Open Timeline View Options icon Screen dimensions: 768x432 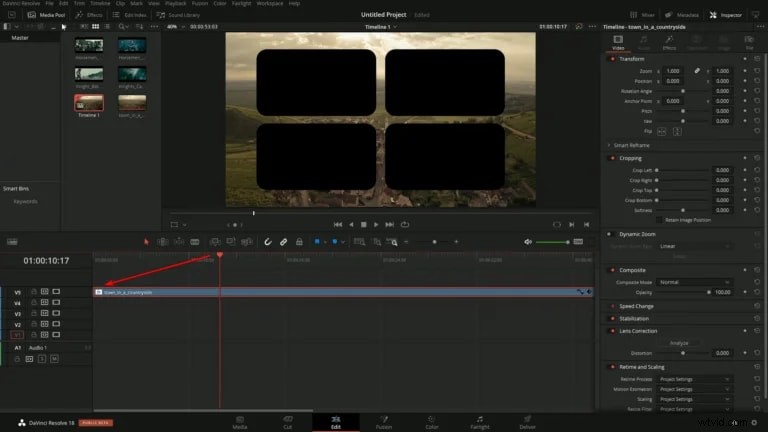pos(12,242)
